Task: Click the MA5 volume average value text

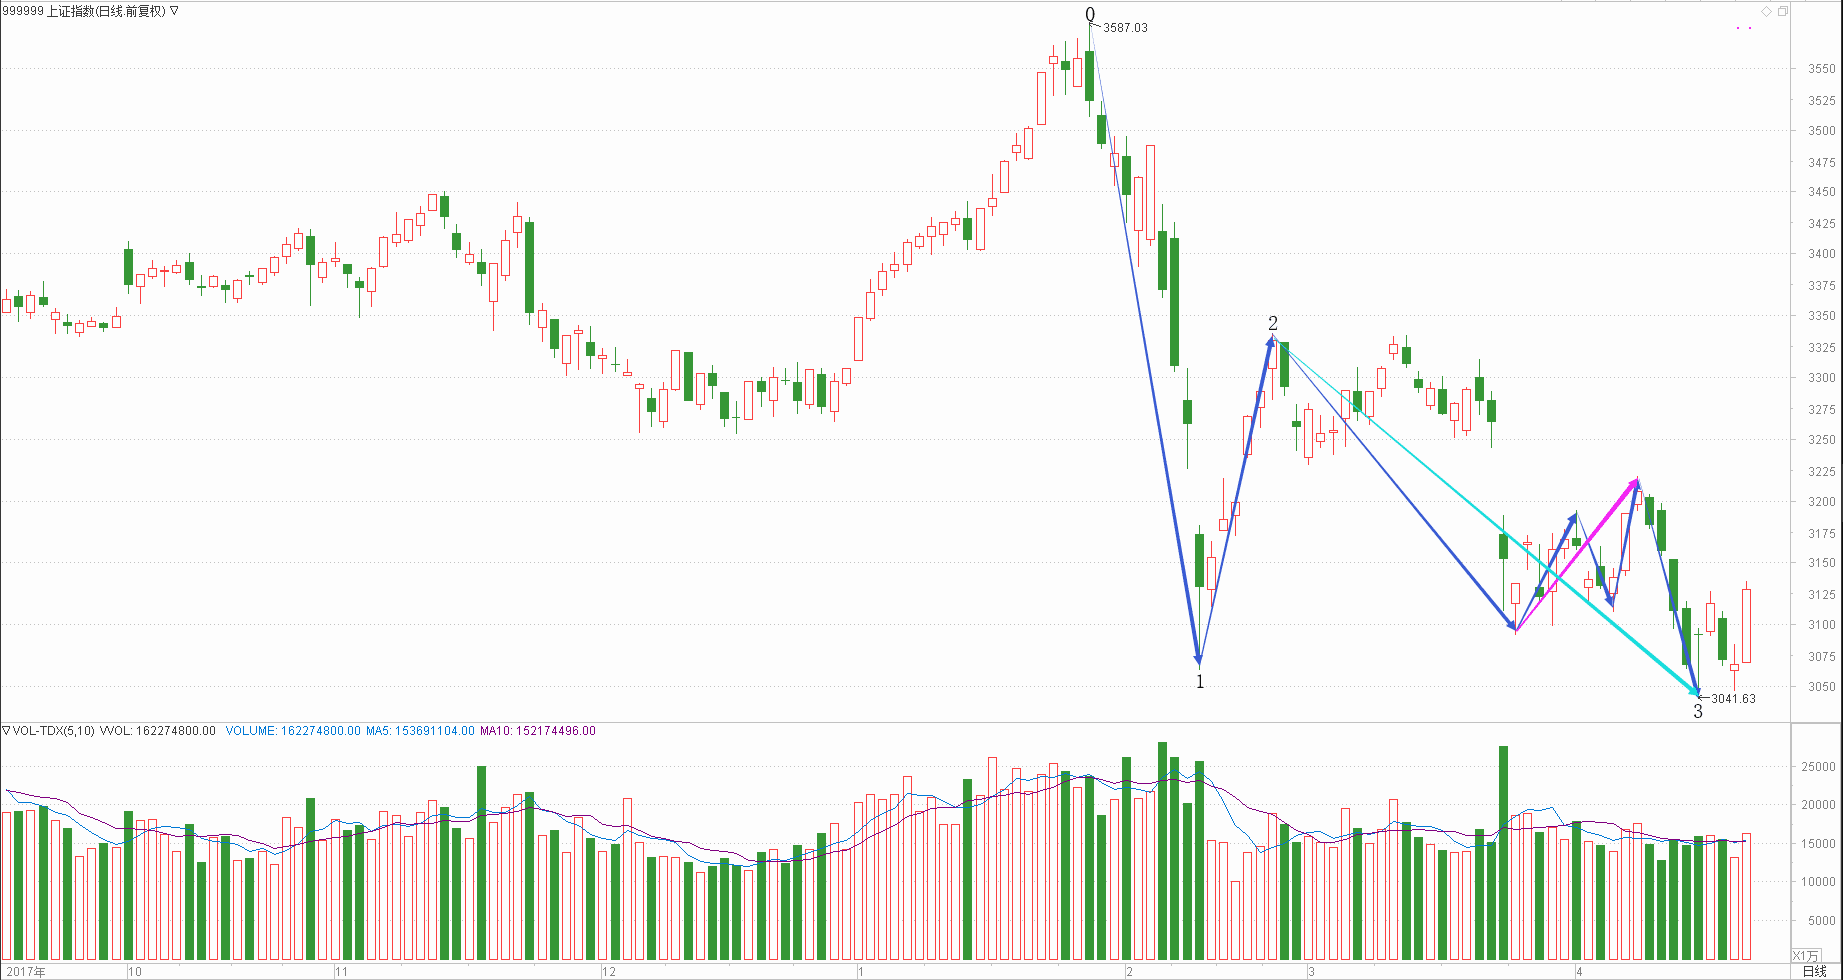Action: coord(420,731)
